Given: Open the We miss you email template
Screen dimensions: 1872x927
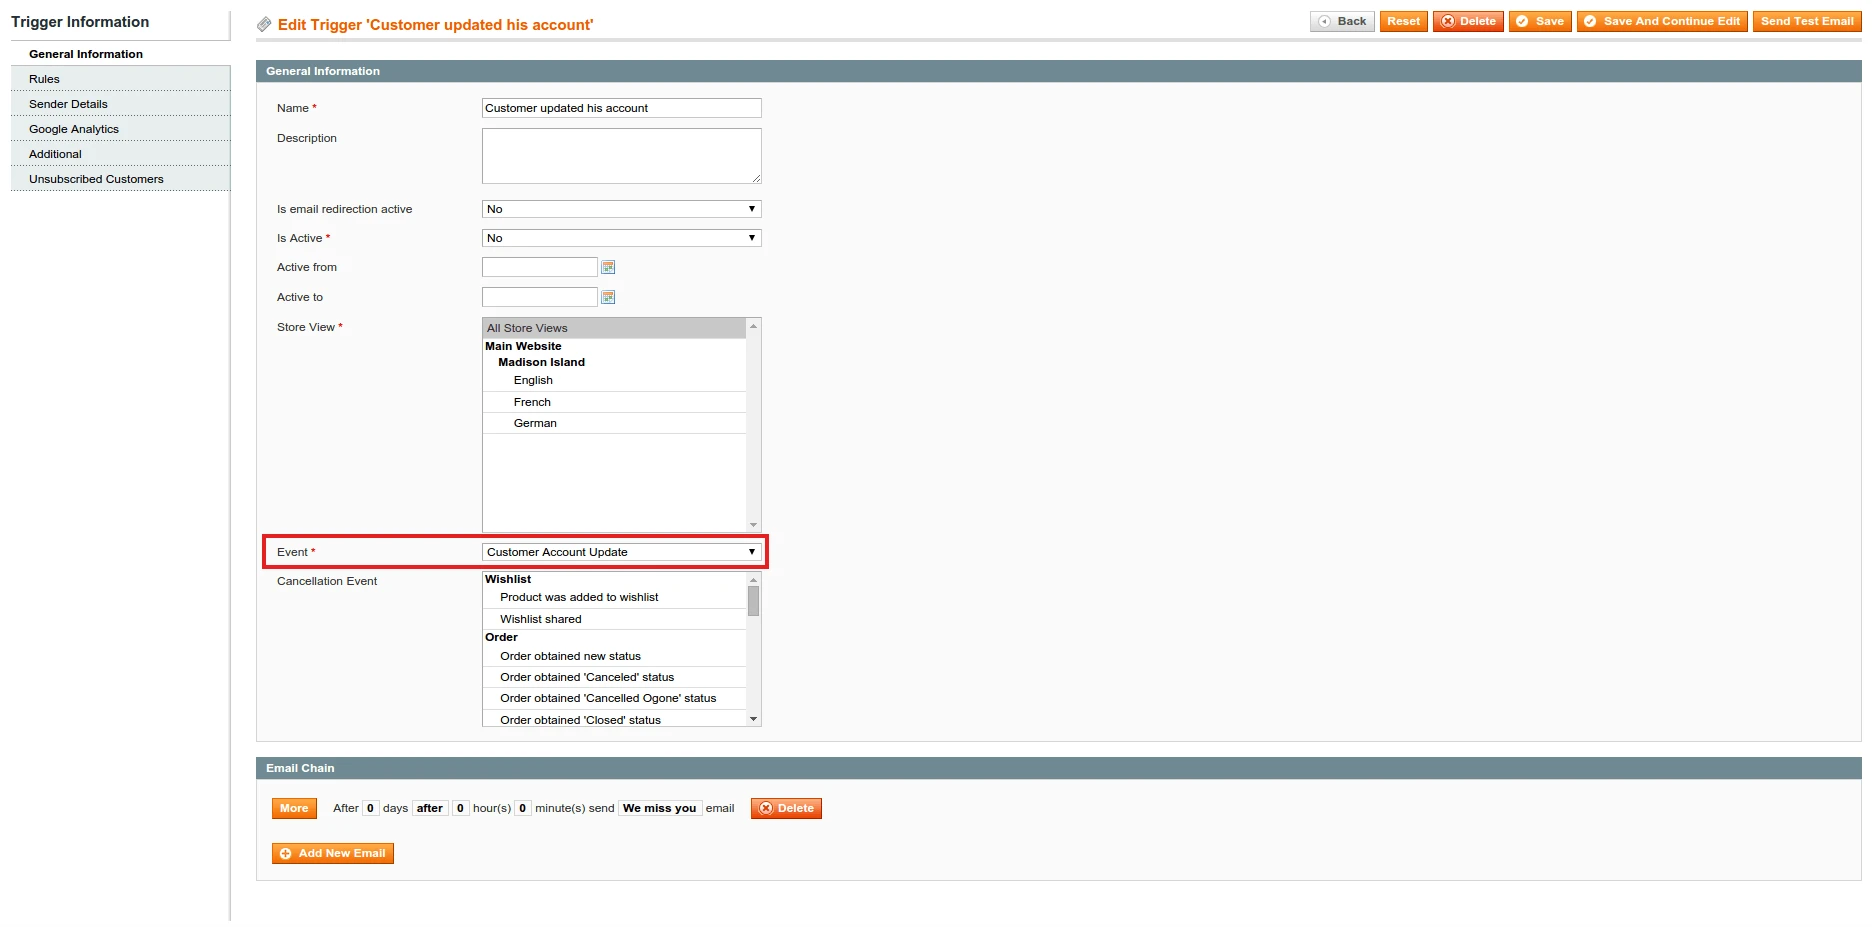Looking at the screenshot, I should 659,808.
